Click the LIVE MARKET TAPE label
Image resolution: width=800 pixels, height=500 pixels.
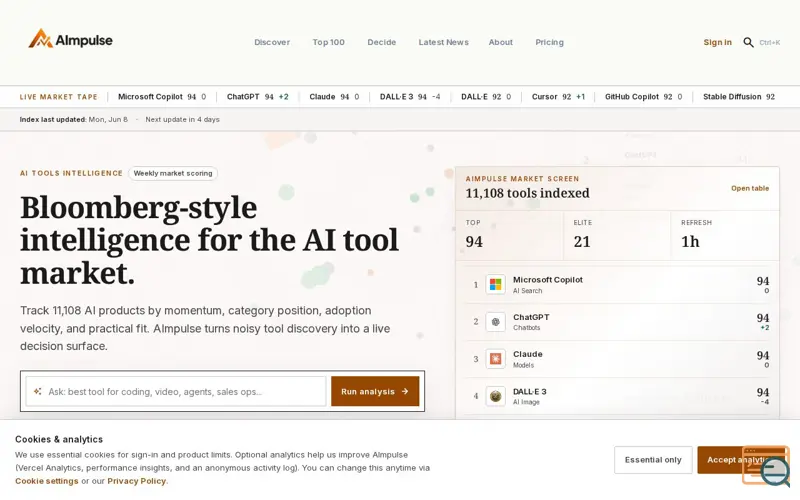pos(59,97)
